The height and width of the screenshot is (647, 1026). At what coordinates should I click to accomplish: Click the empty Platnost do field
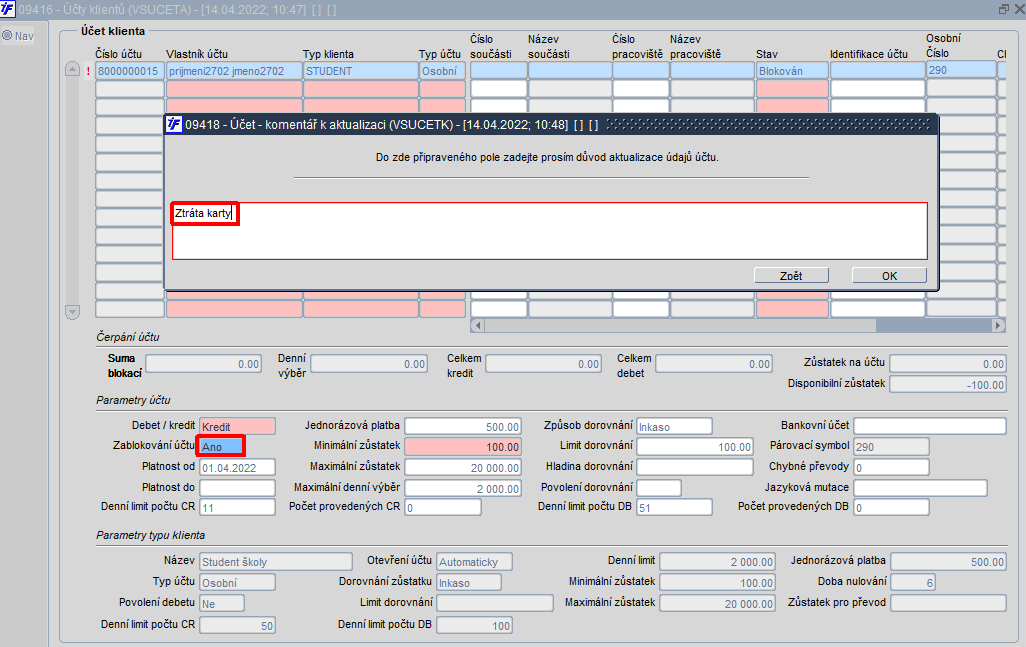click(x=238, y=488)
